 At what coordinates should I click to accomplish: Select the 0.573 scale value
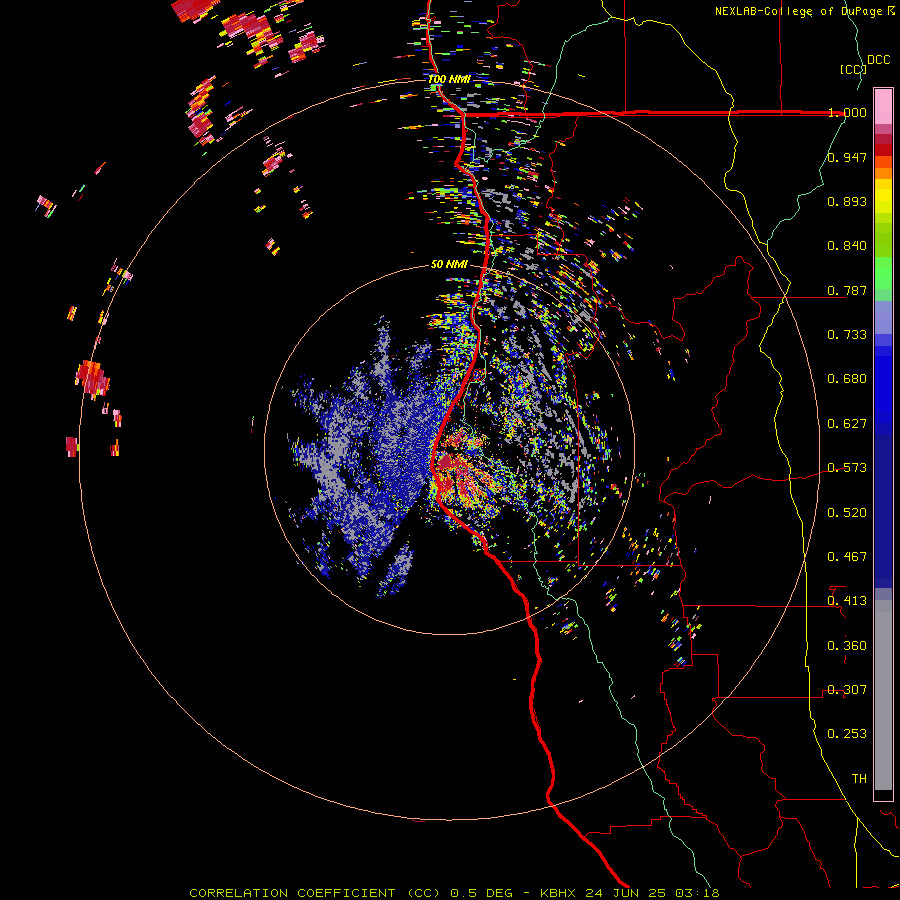[x=847, y=468]
